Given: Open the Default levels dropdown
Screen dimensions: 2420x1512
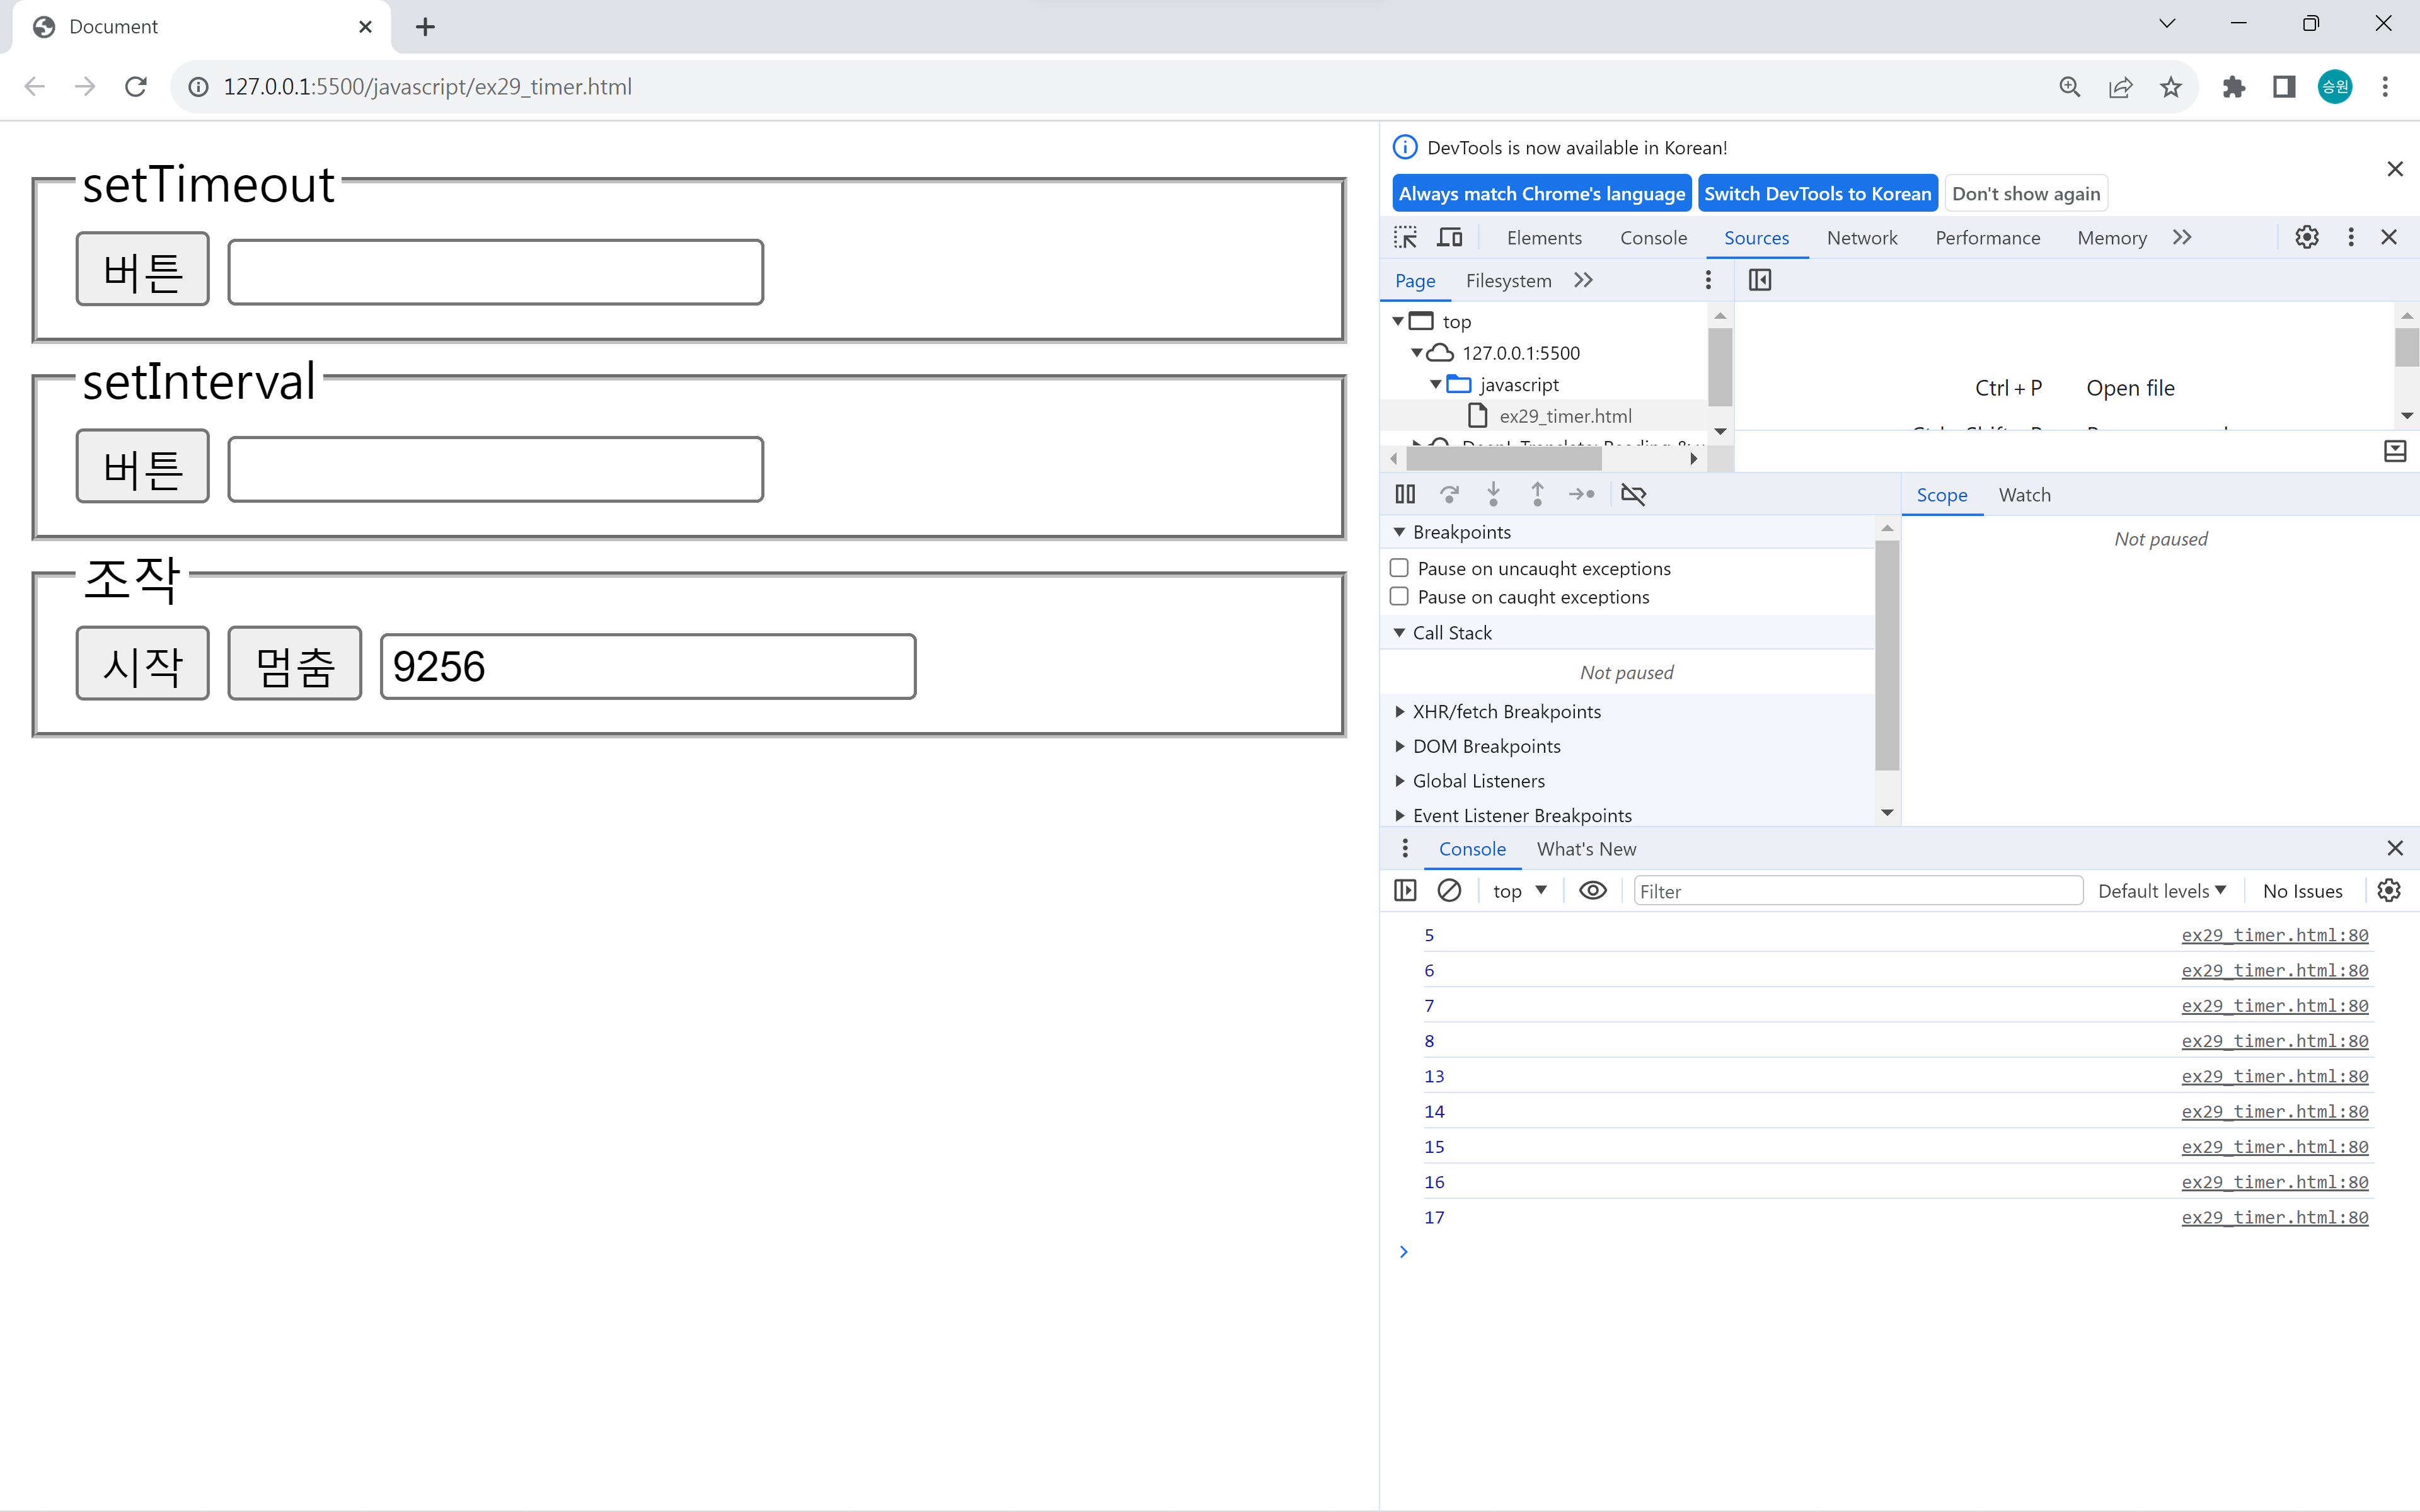Looking at the screenshot, I should 2161,890.
